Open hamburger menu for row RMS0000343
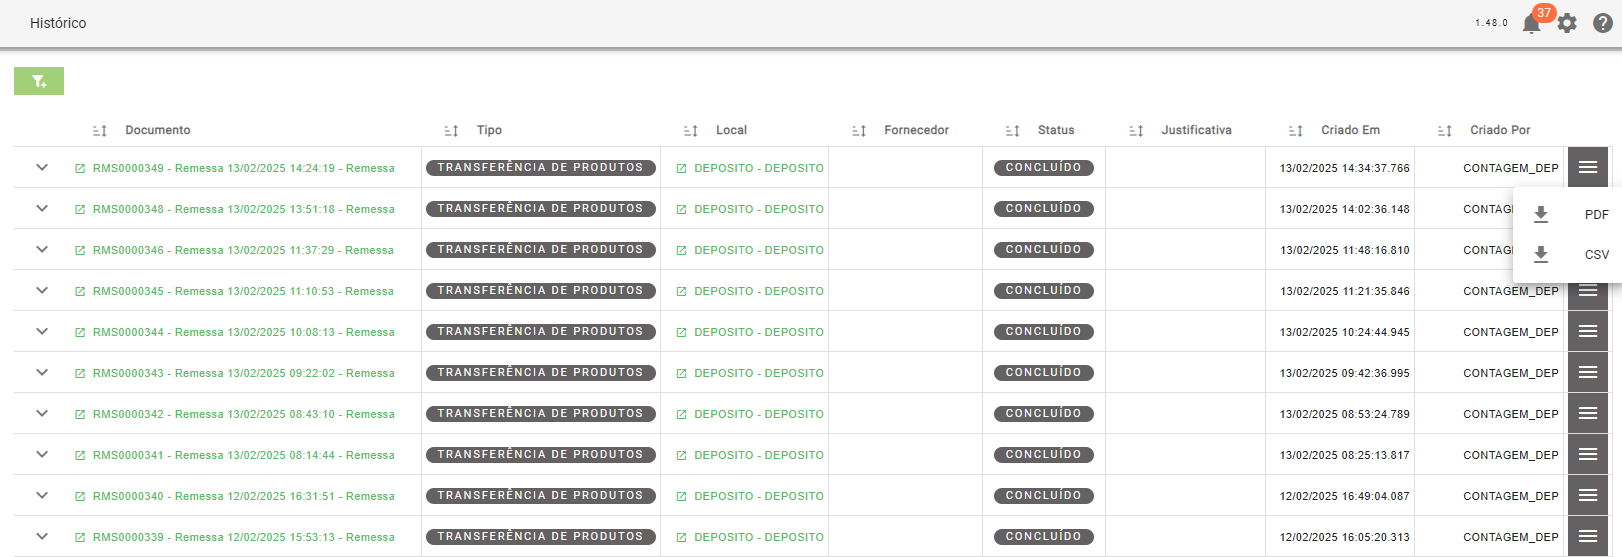This screenshot has width=1622, height=557. pos(1588,372)
